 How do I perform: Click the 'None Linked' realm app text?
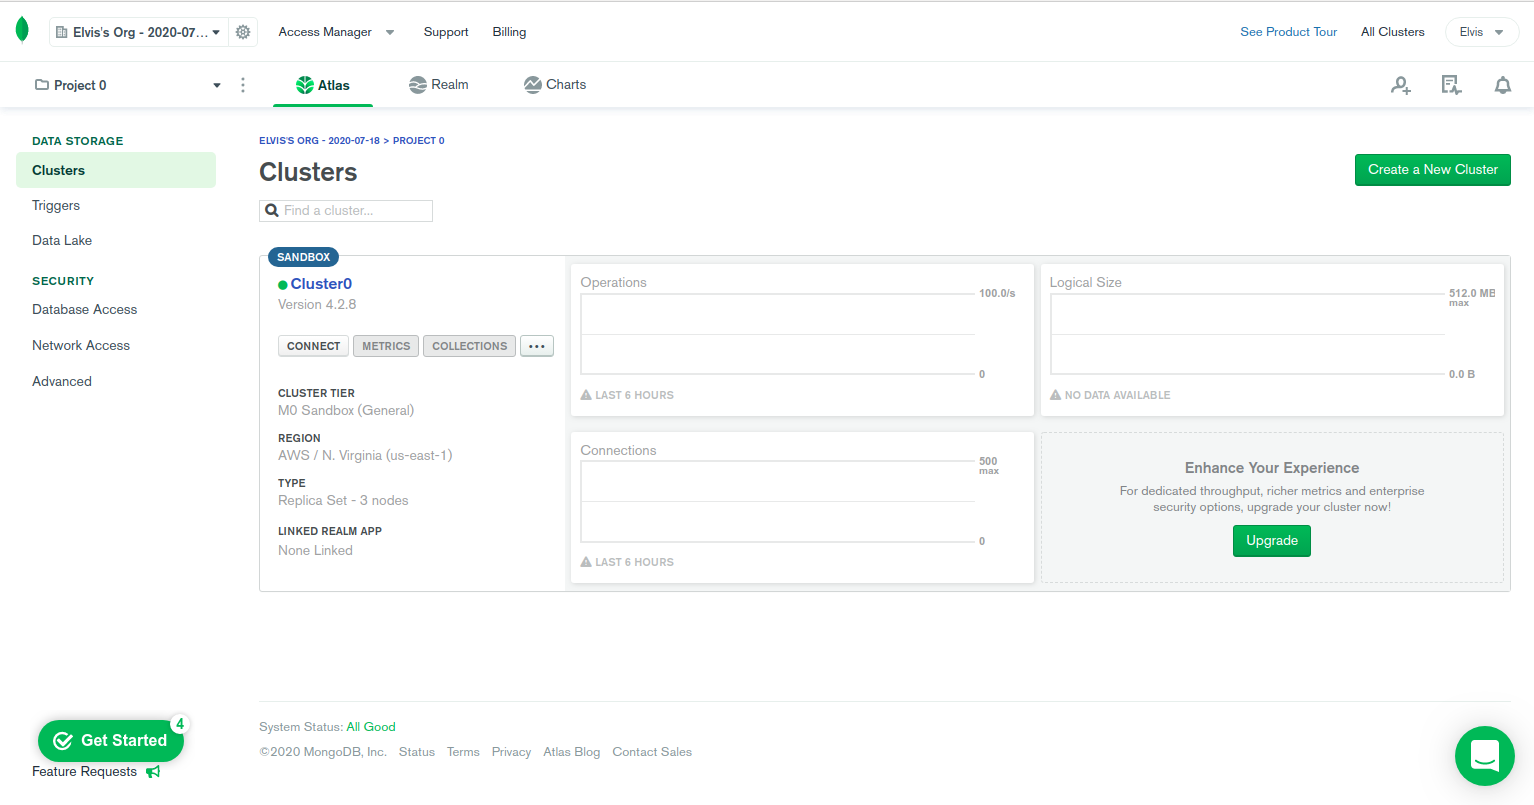pos(315,550)
